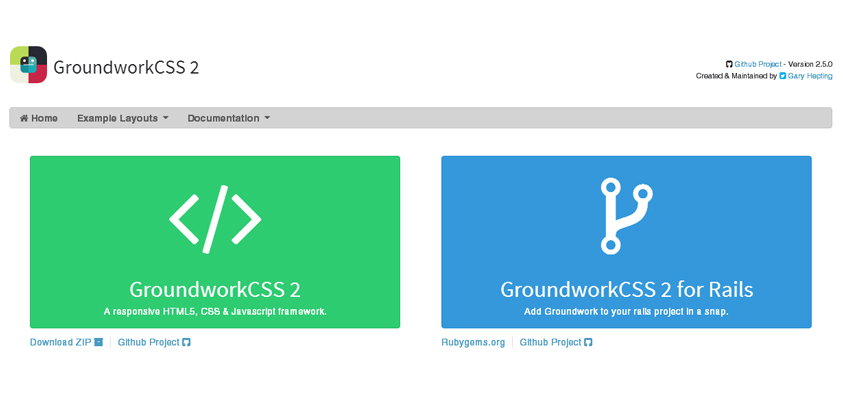
Task: Click the archive icon beside Download ZIP
Action: coord(98,343)
